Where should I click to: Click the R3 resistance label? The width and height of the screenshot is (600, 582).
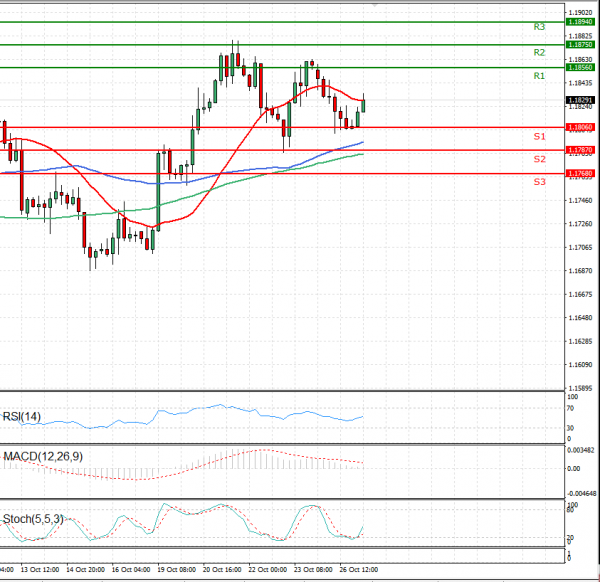[539, 27]
